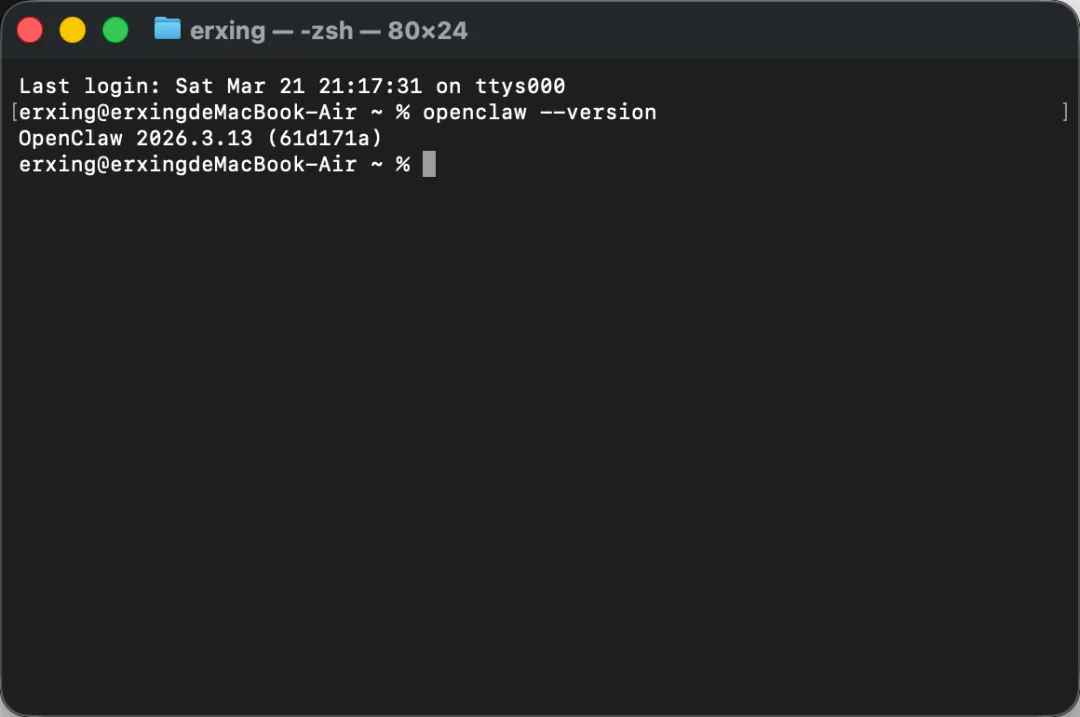Click the window title 'erxing — -zsh — 80×24'
This screenshot has height=717, width=1080.
pyautogui.click(x=329, y=30)
